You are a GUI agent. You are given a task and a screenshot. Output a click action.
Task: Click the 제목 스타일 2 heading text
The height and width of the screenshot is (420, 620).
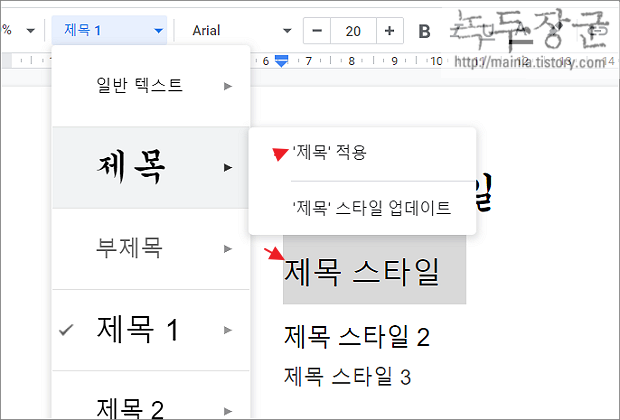click(357, 337)
